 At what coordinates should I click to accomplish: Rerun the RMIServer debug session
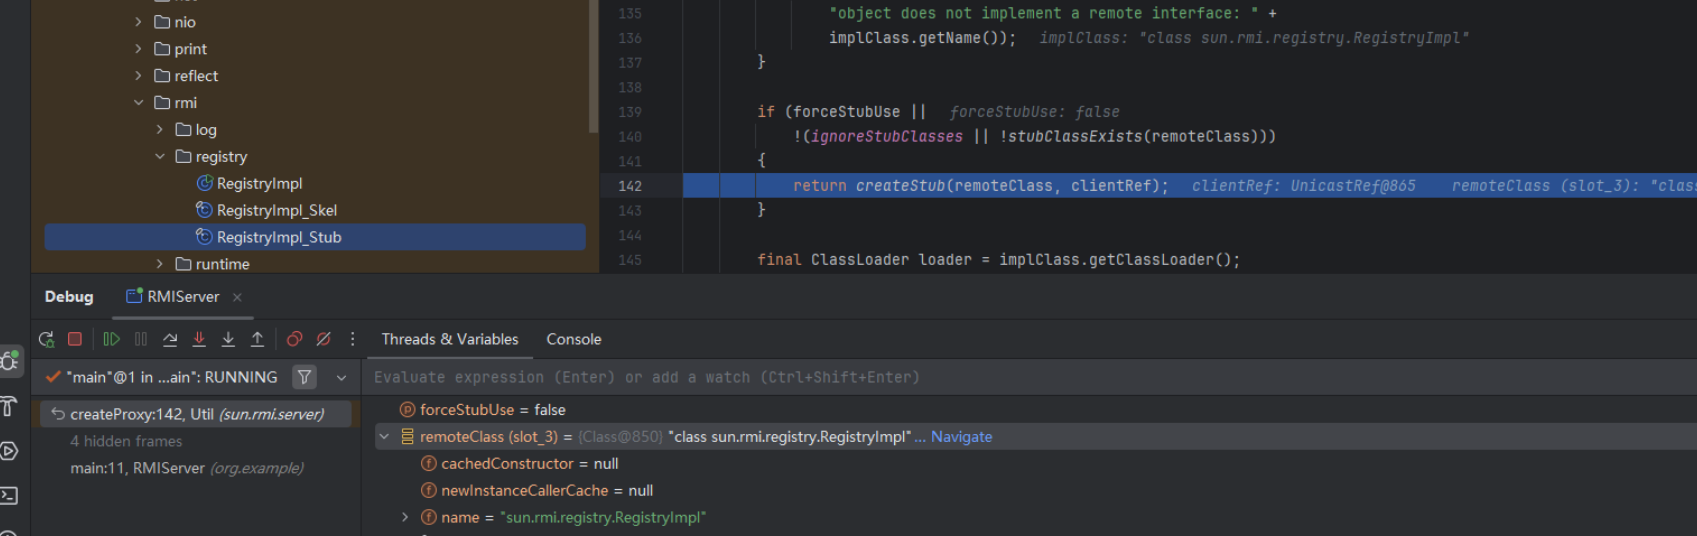pos(46,340)
